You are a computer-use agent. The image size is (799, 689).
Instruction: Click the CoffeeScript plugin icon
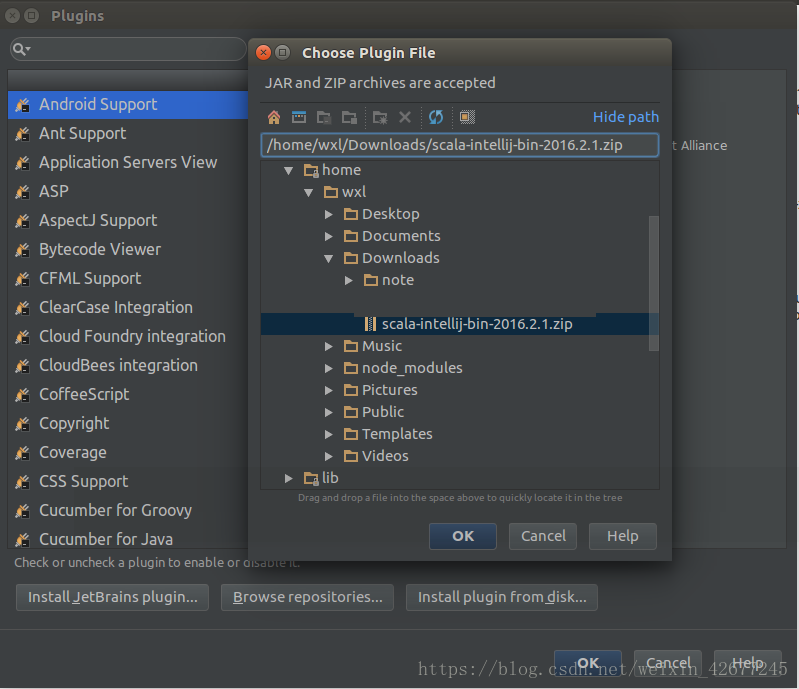(22, 395)
